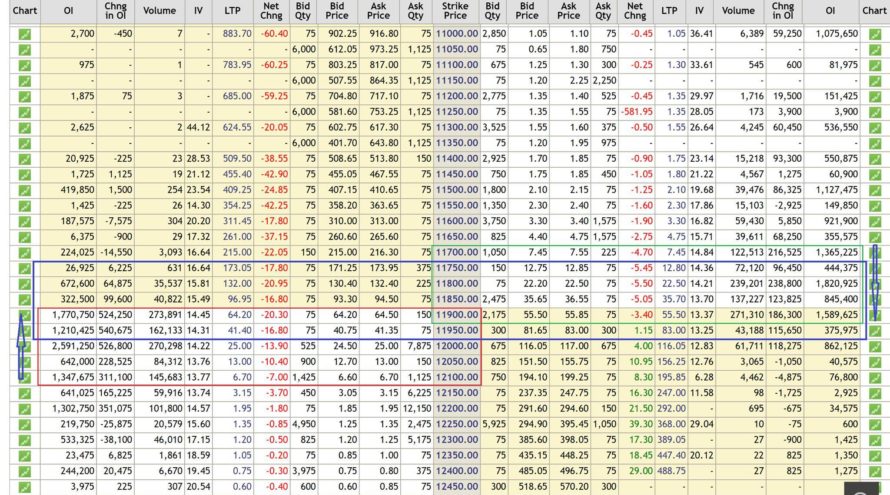Select ask quantity value 7,875

[419, 346]
